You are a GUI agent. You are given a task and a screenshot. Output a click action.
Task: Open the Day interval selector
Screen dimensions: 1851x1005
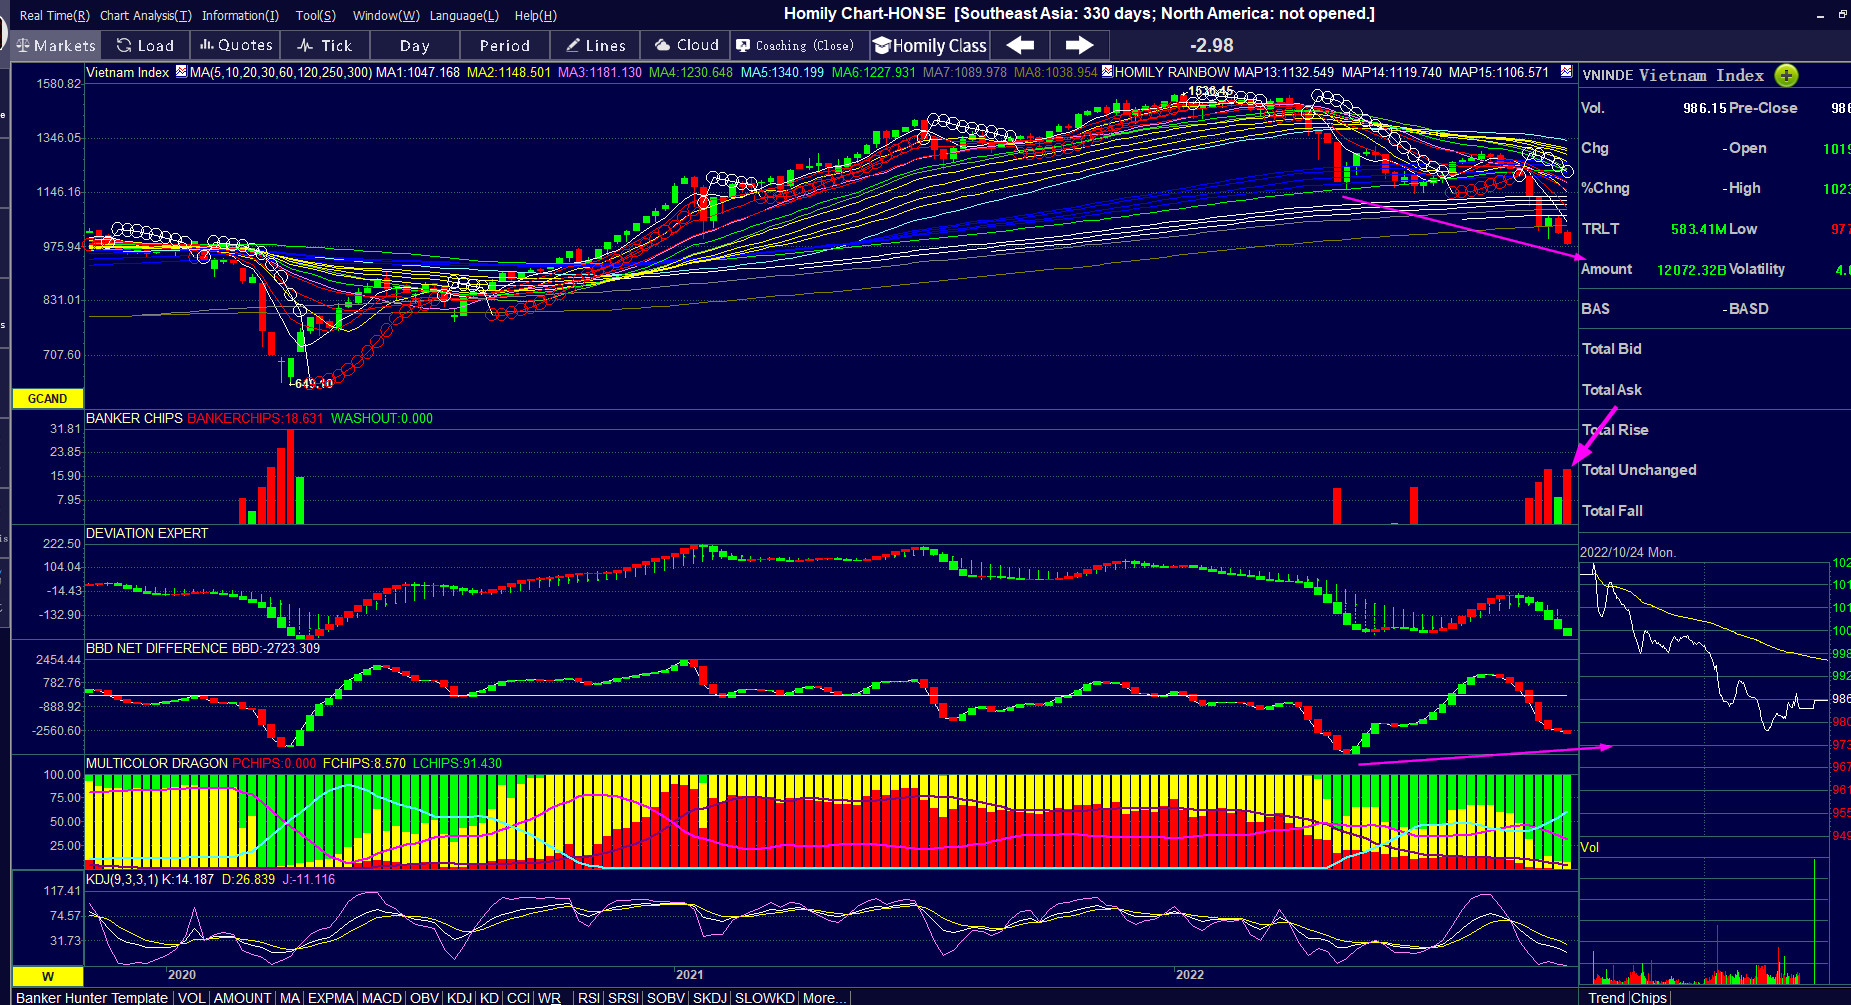pos(414,46)
